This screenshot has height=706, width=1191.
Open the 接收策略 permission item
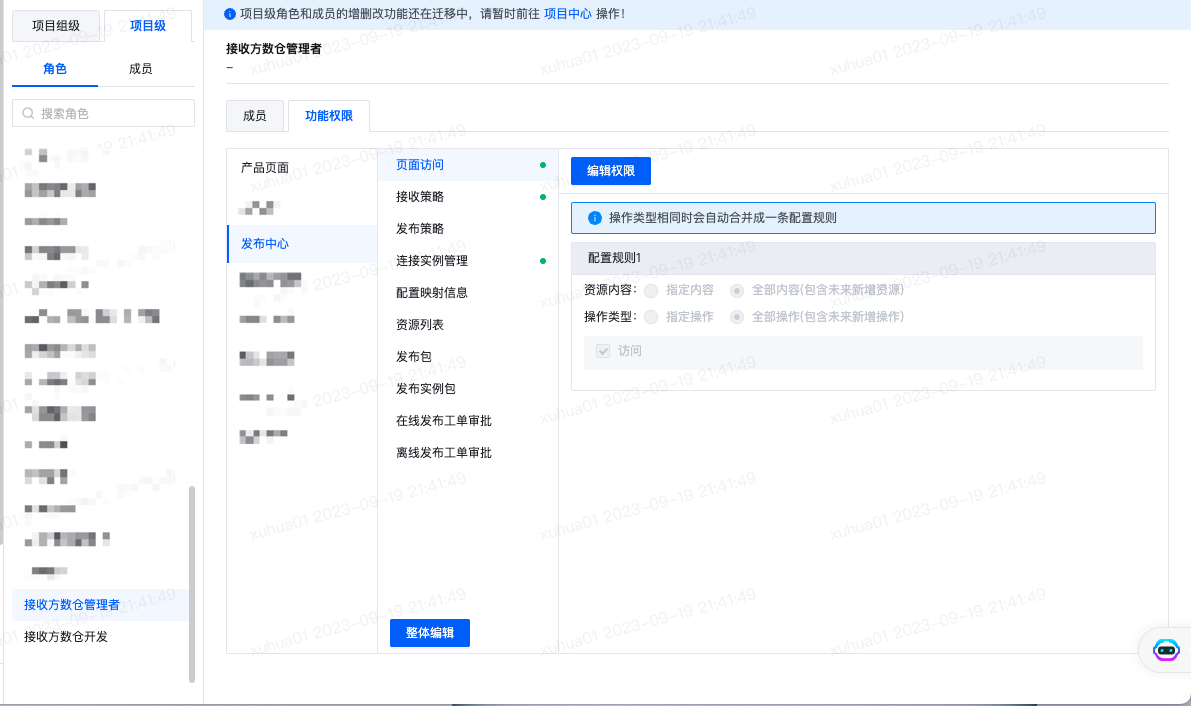[468, 197]
